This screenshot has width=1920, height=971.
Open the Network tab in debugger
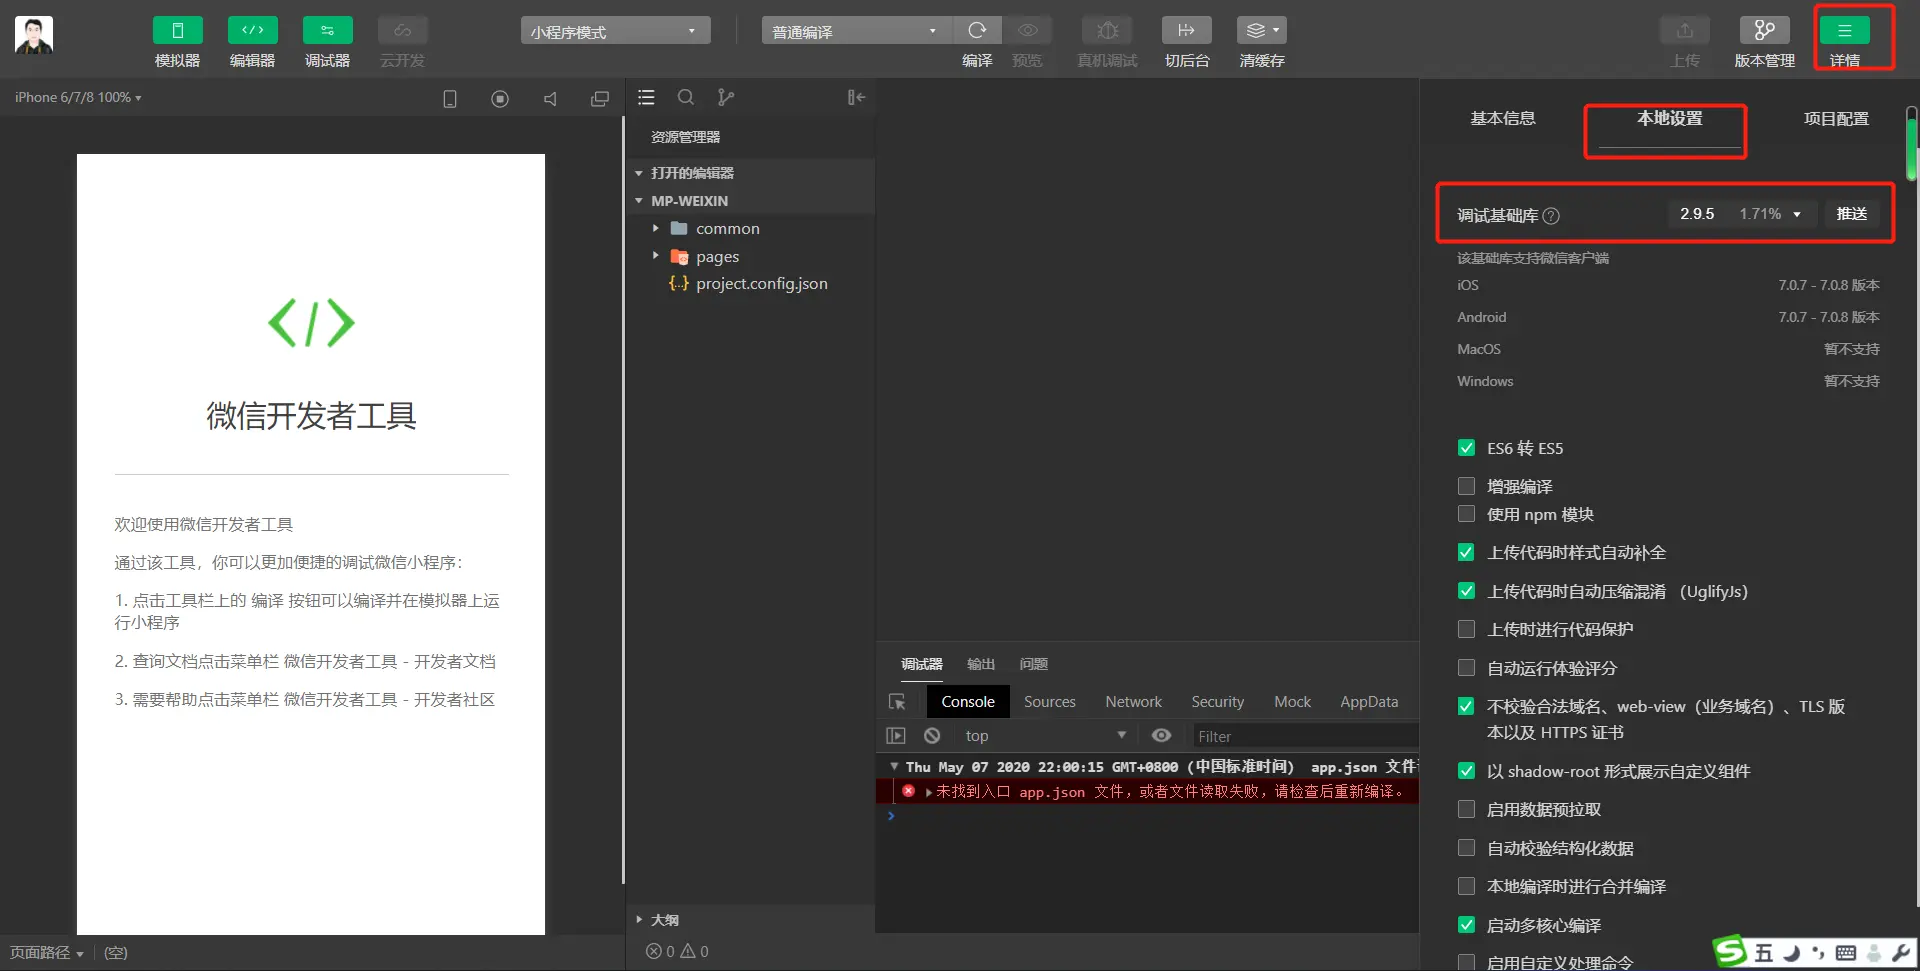1133,702
